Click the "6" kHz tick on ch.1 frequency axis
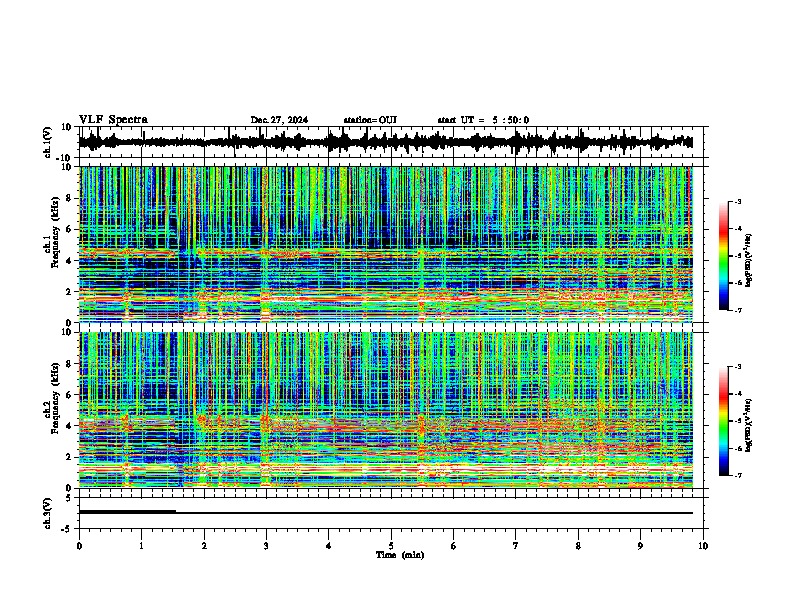This screenshot has width=792, height=612. [x=69, y=229]
